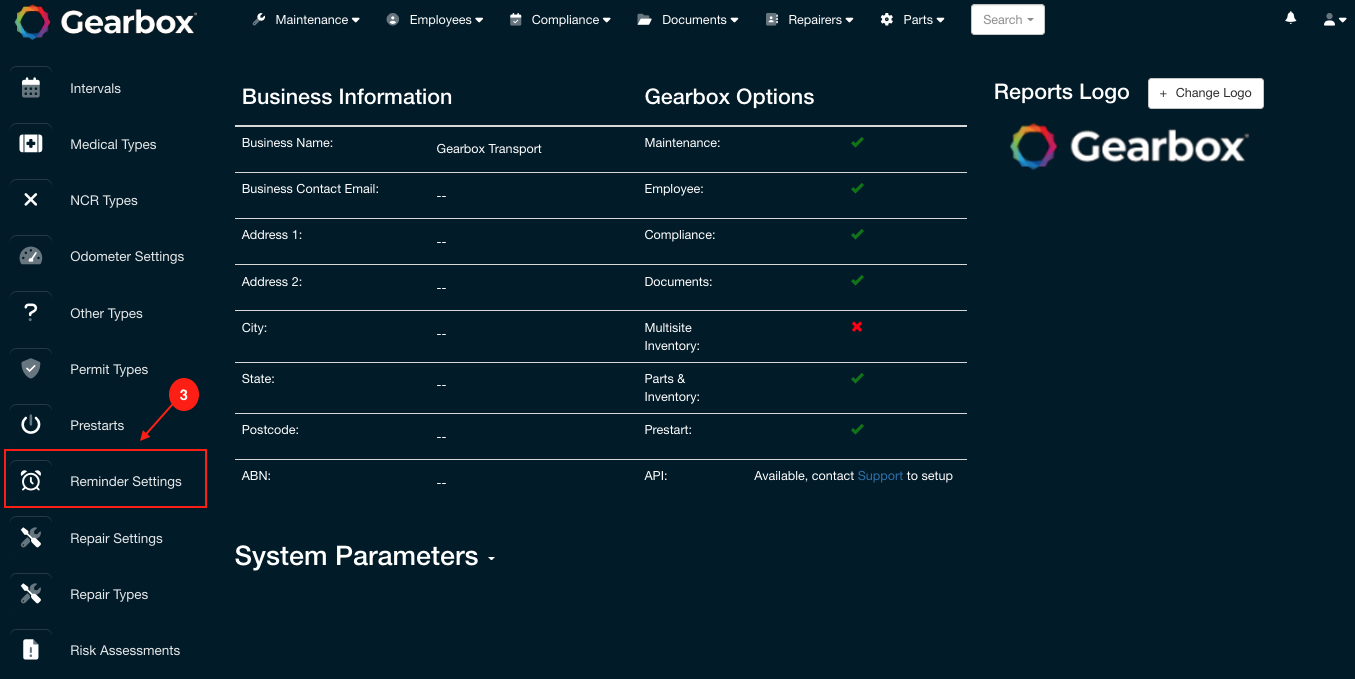Open notifications bell icon
This screenshot has height=679, width=1355.
pos(1291,18)
